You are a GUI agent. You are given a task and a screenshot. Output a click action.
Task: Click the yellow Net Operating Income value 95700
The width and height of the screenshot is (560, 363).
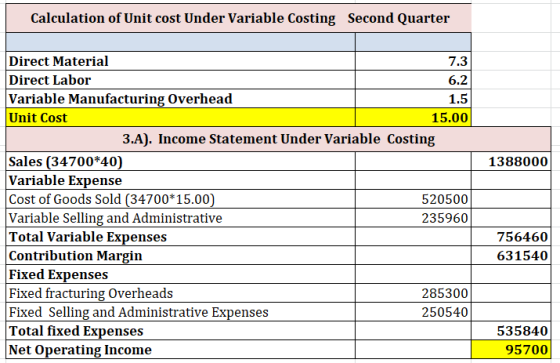click(x=511, y=349)
